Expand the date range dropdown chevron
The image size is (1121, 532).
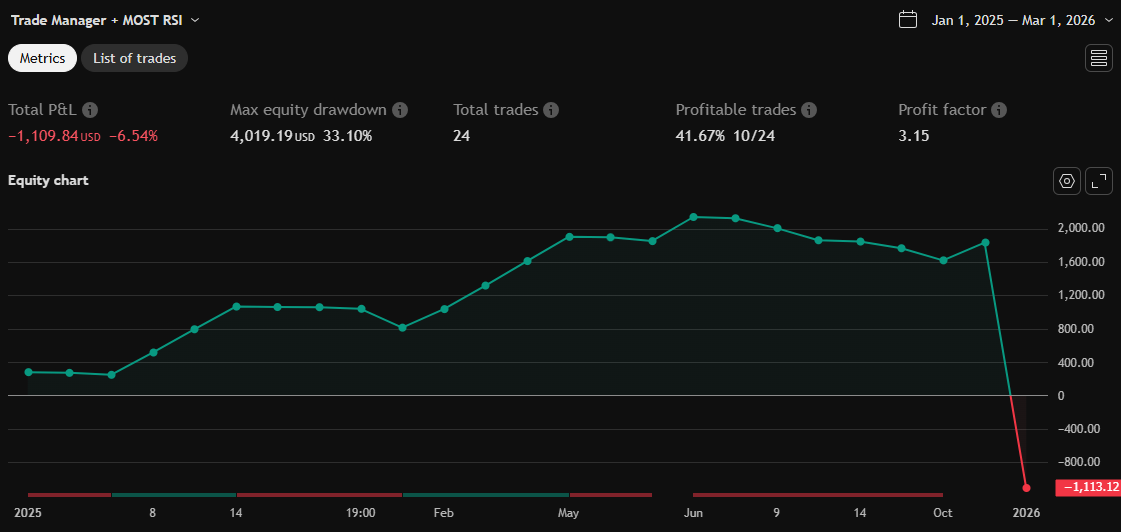[1108, 20]
